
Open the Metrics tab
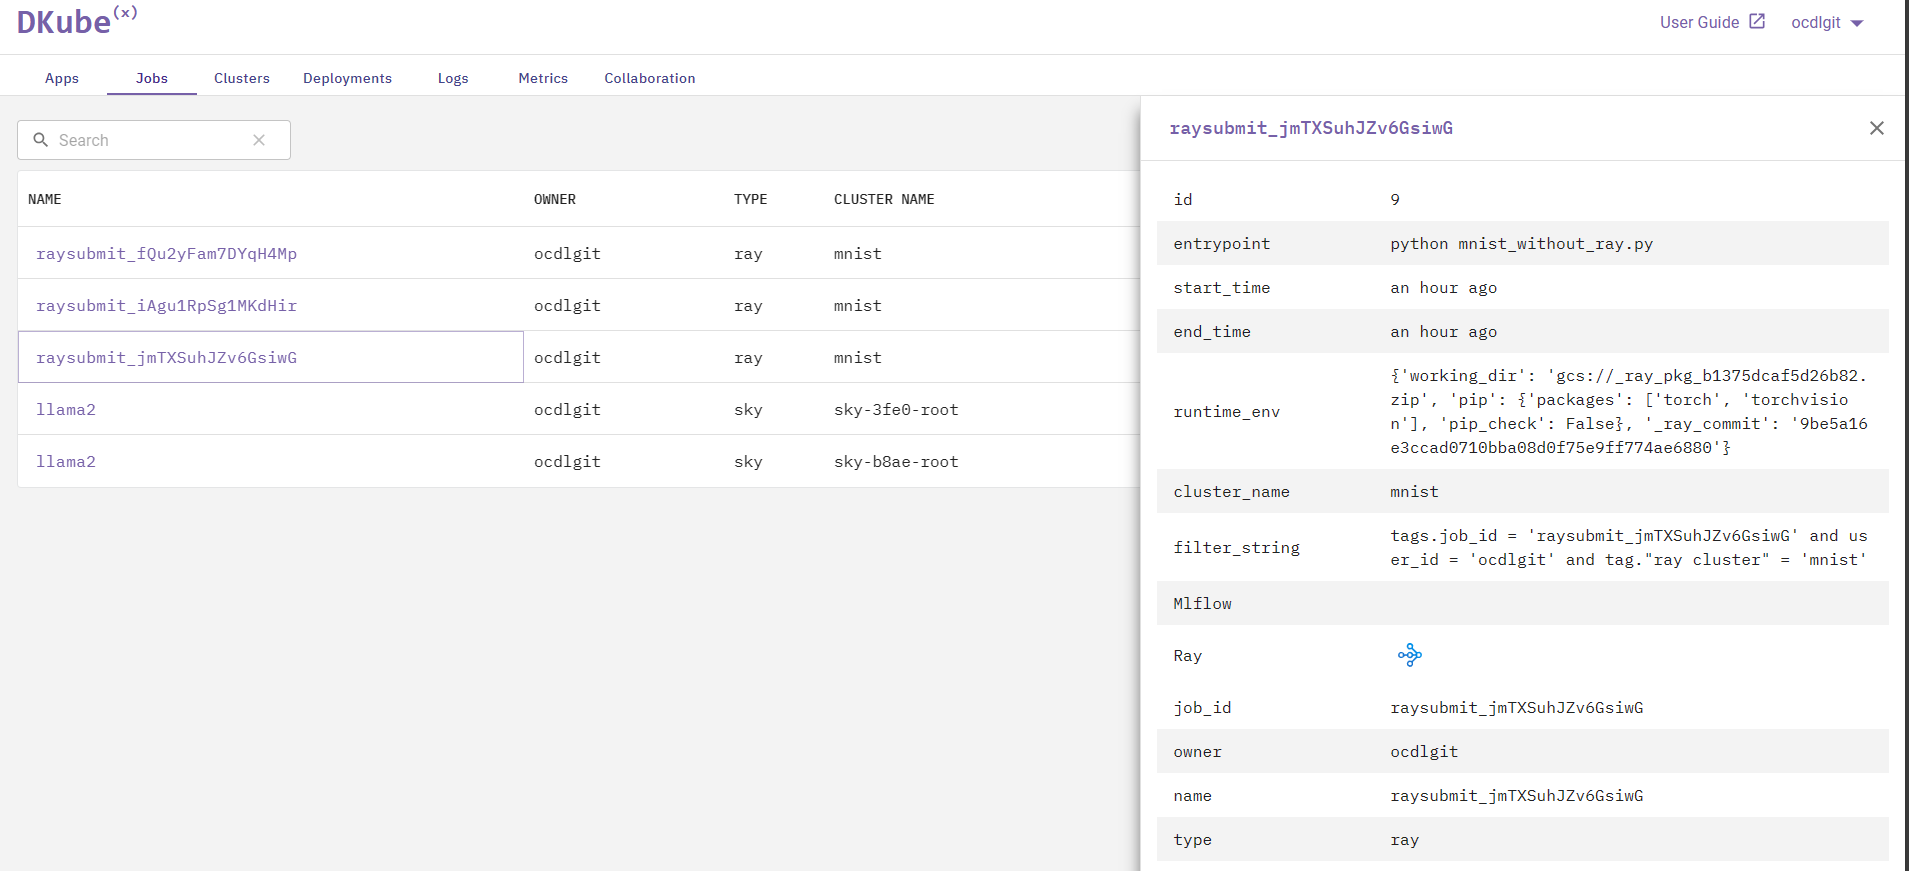click(543, 78)
